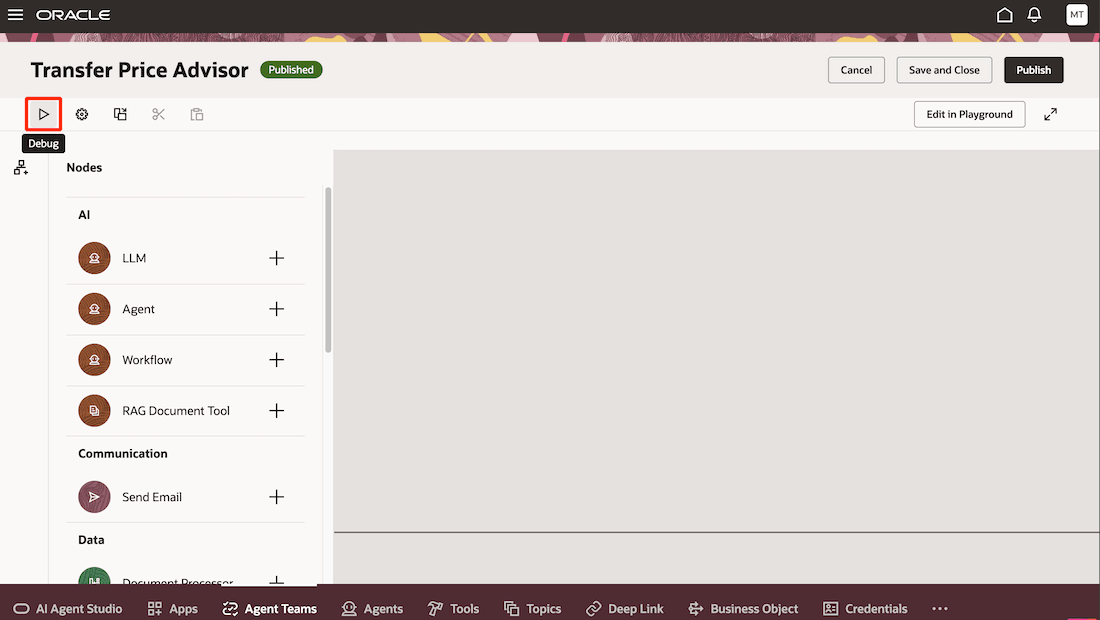Image resolution: width=1100 pixels, height=620 pixels.
Task: Click the RAG Document Tool icon
Action: pyautogui.click(x=94, y=411)
